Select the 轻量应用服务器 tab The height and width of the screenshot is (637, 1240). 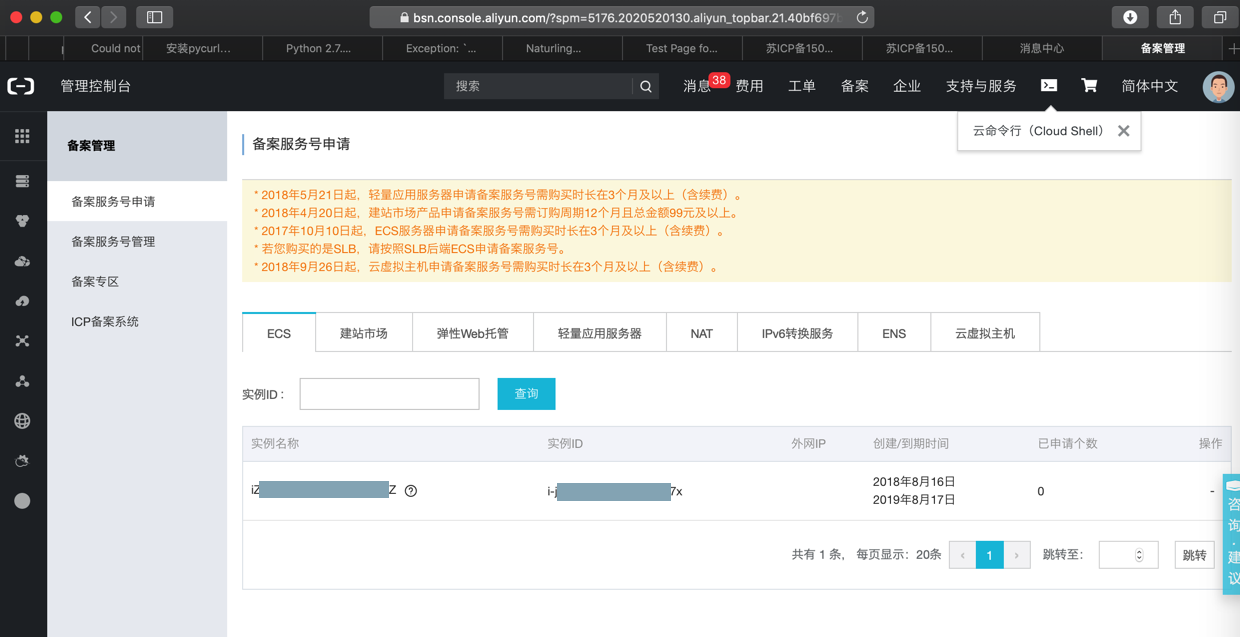coord(600,333)
